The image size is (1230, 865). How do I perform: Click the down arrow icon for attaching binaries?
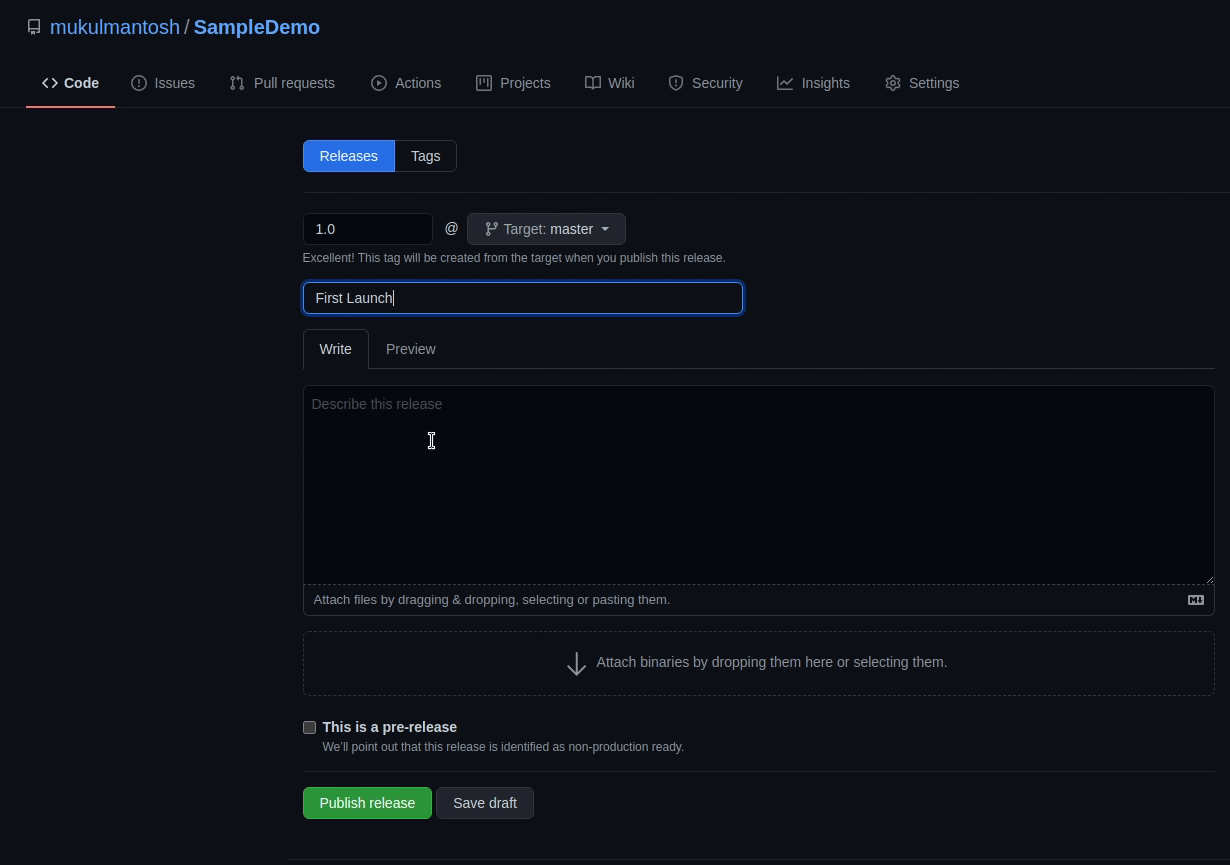(576, 663)
